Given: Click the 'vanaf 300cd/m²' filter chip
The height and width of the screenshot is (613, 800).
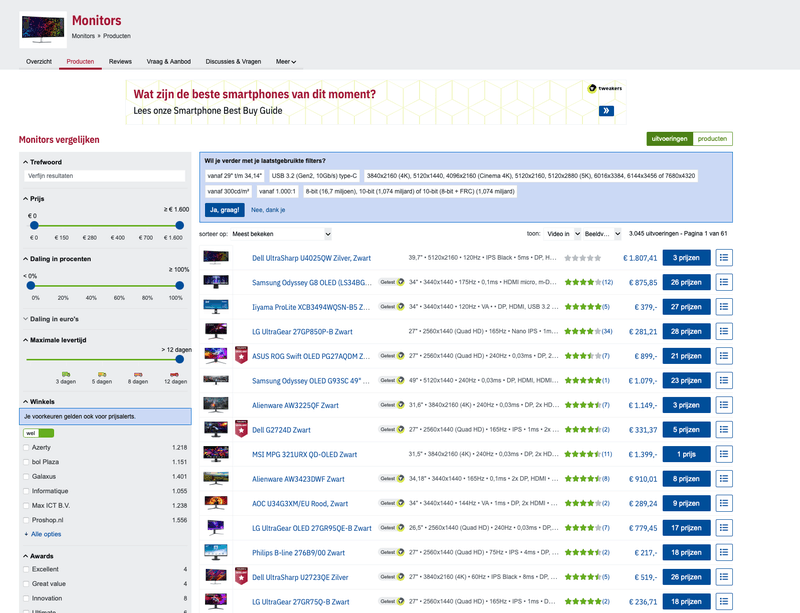Looking at the screenshot, I should (x=229, y=191).
